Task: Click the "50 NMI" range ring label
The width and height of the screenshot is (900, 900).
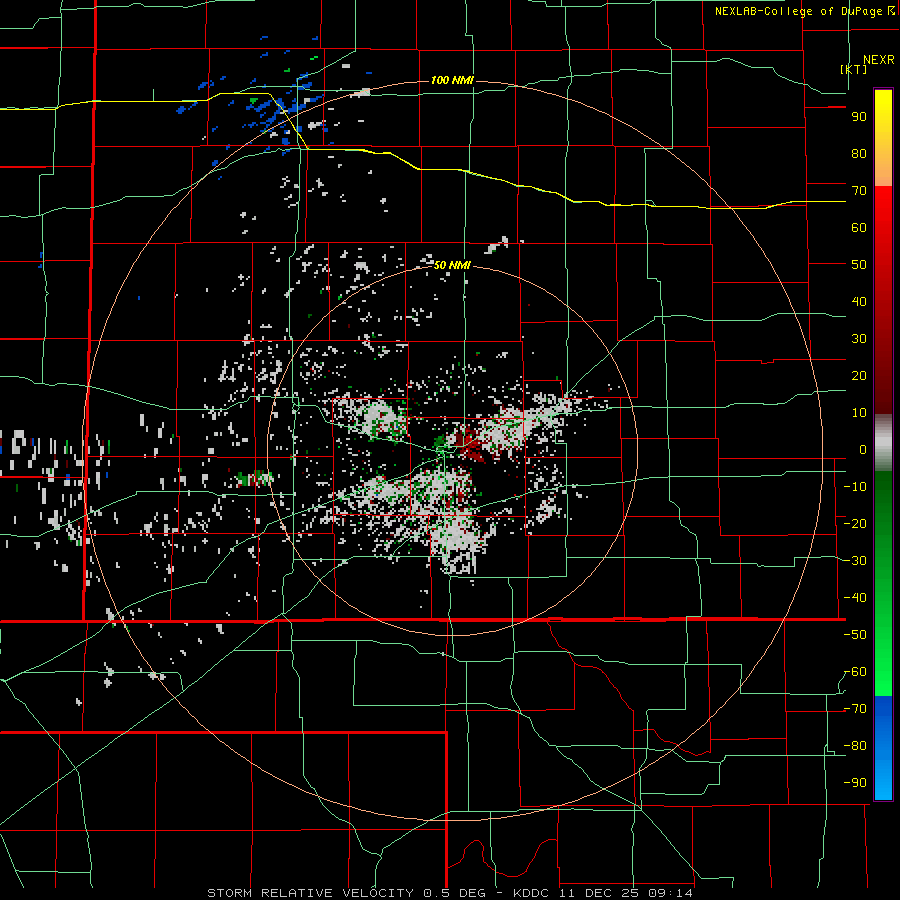Action: (x=452, y=265)
